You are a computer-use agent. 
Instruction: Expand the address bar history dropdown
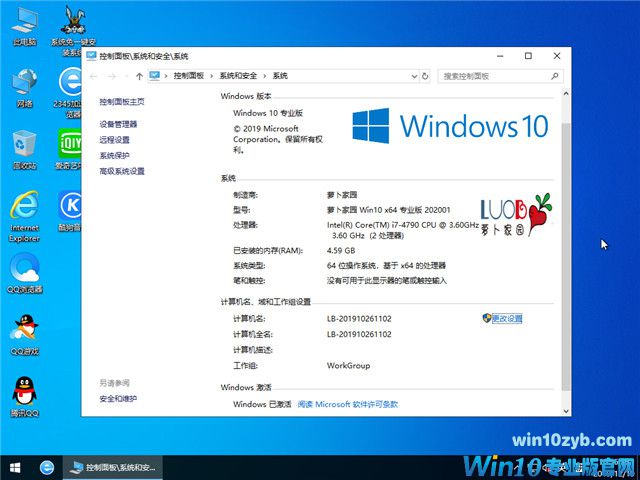414,76
